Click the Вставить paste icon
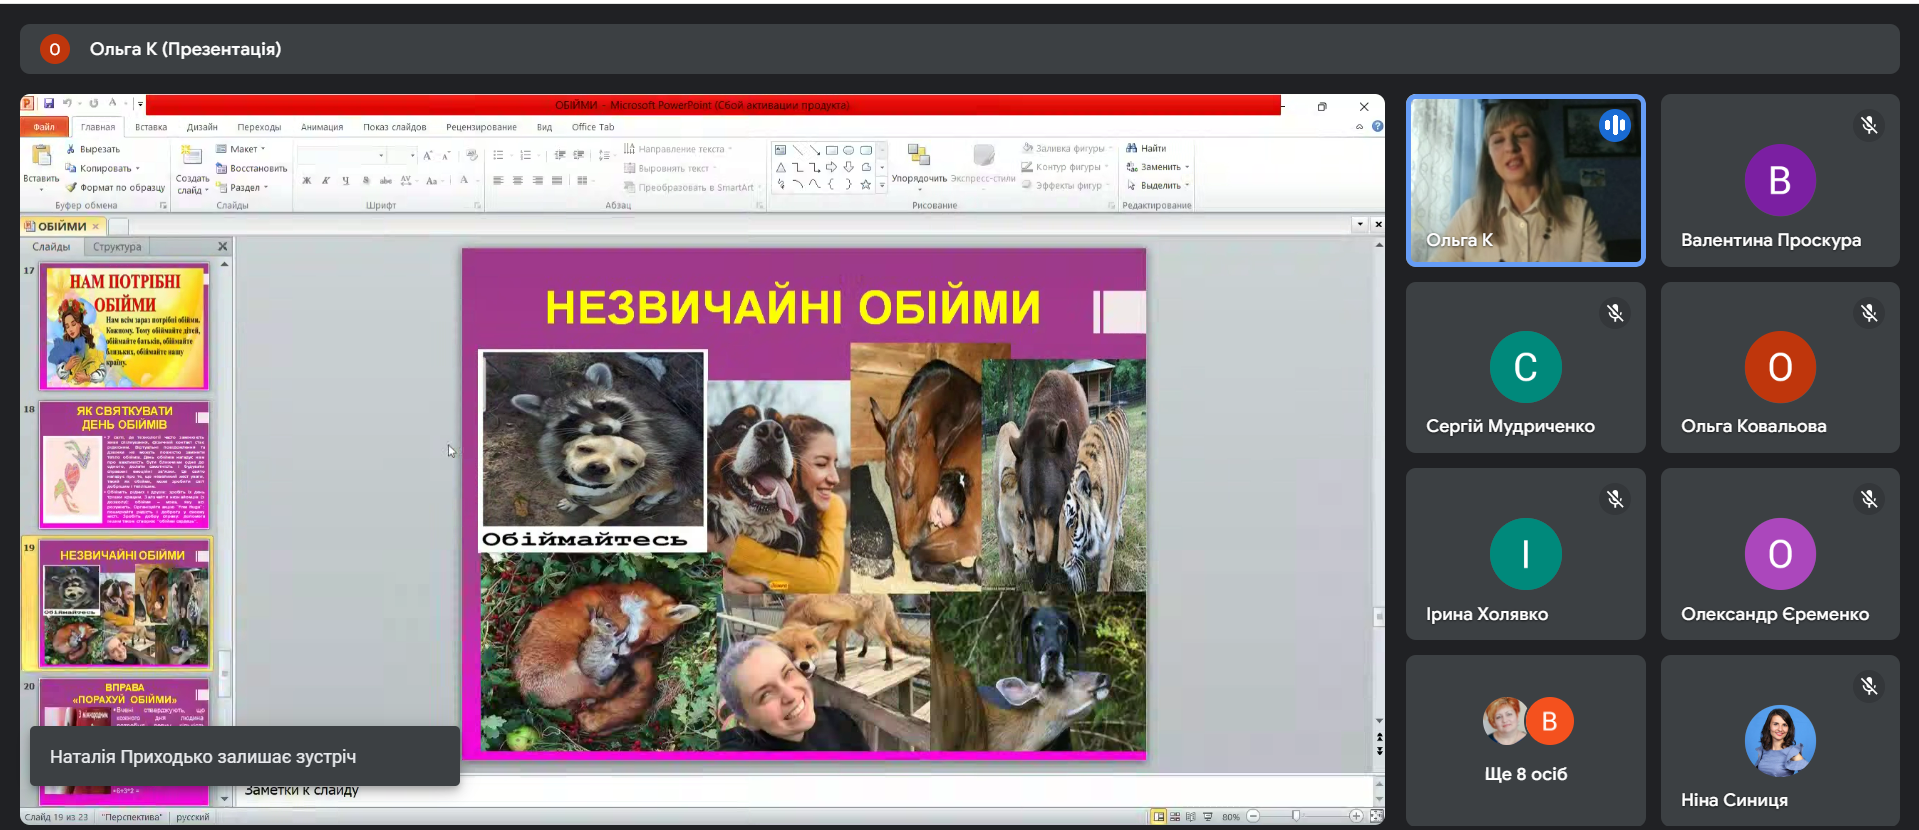 [41, 156]
